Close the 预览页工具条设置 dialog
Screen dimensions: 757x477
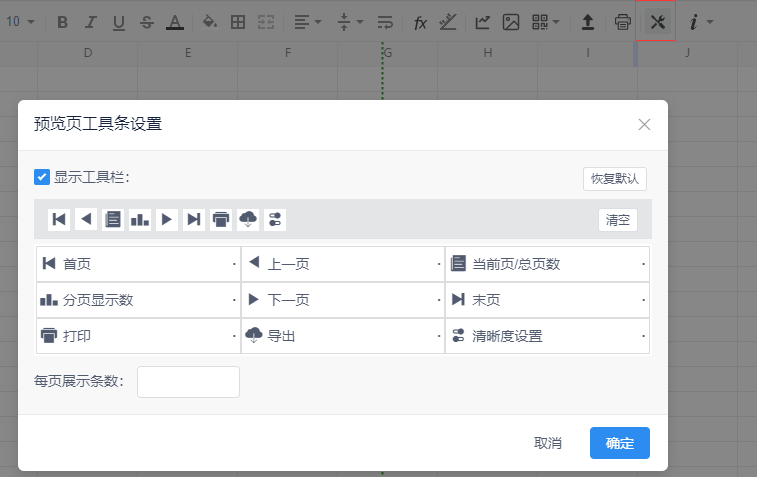click(644, 125)
